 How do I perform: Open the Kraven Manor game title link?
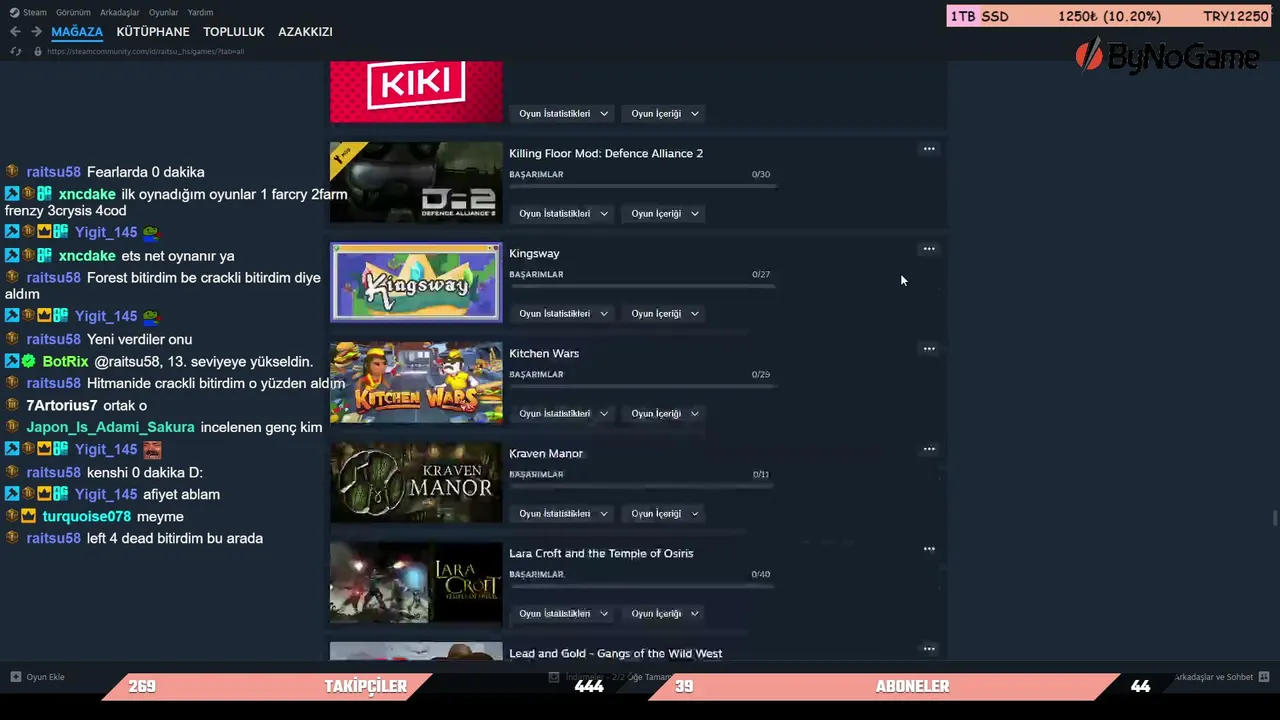pyautogui.click(x=546, y=453)
